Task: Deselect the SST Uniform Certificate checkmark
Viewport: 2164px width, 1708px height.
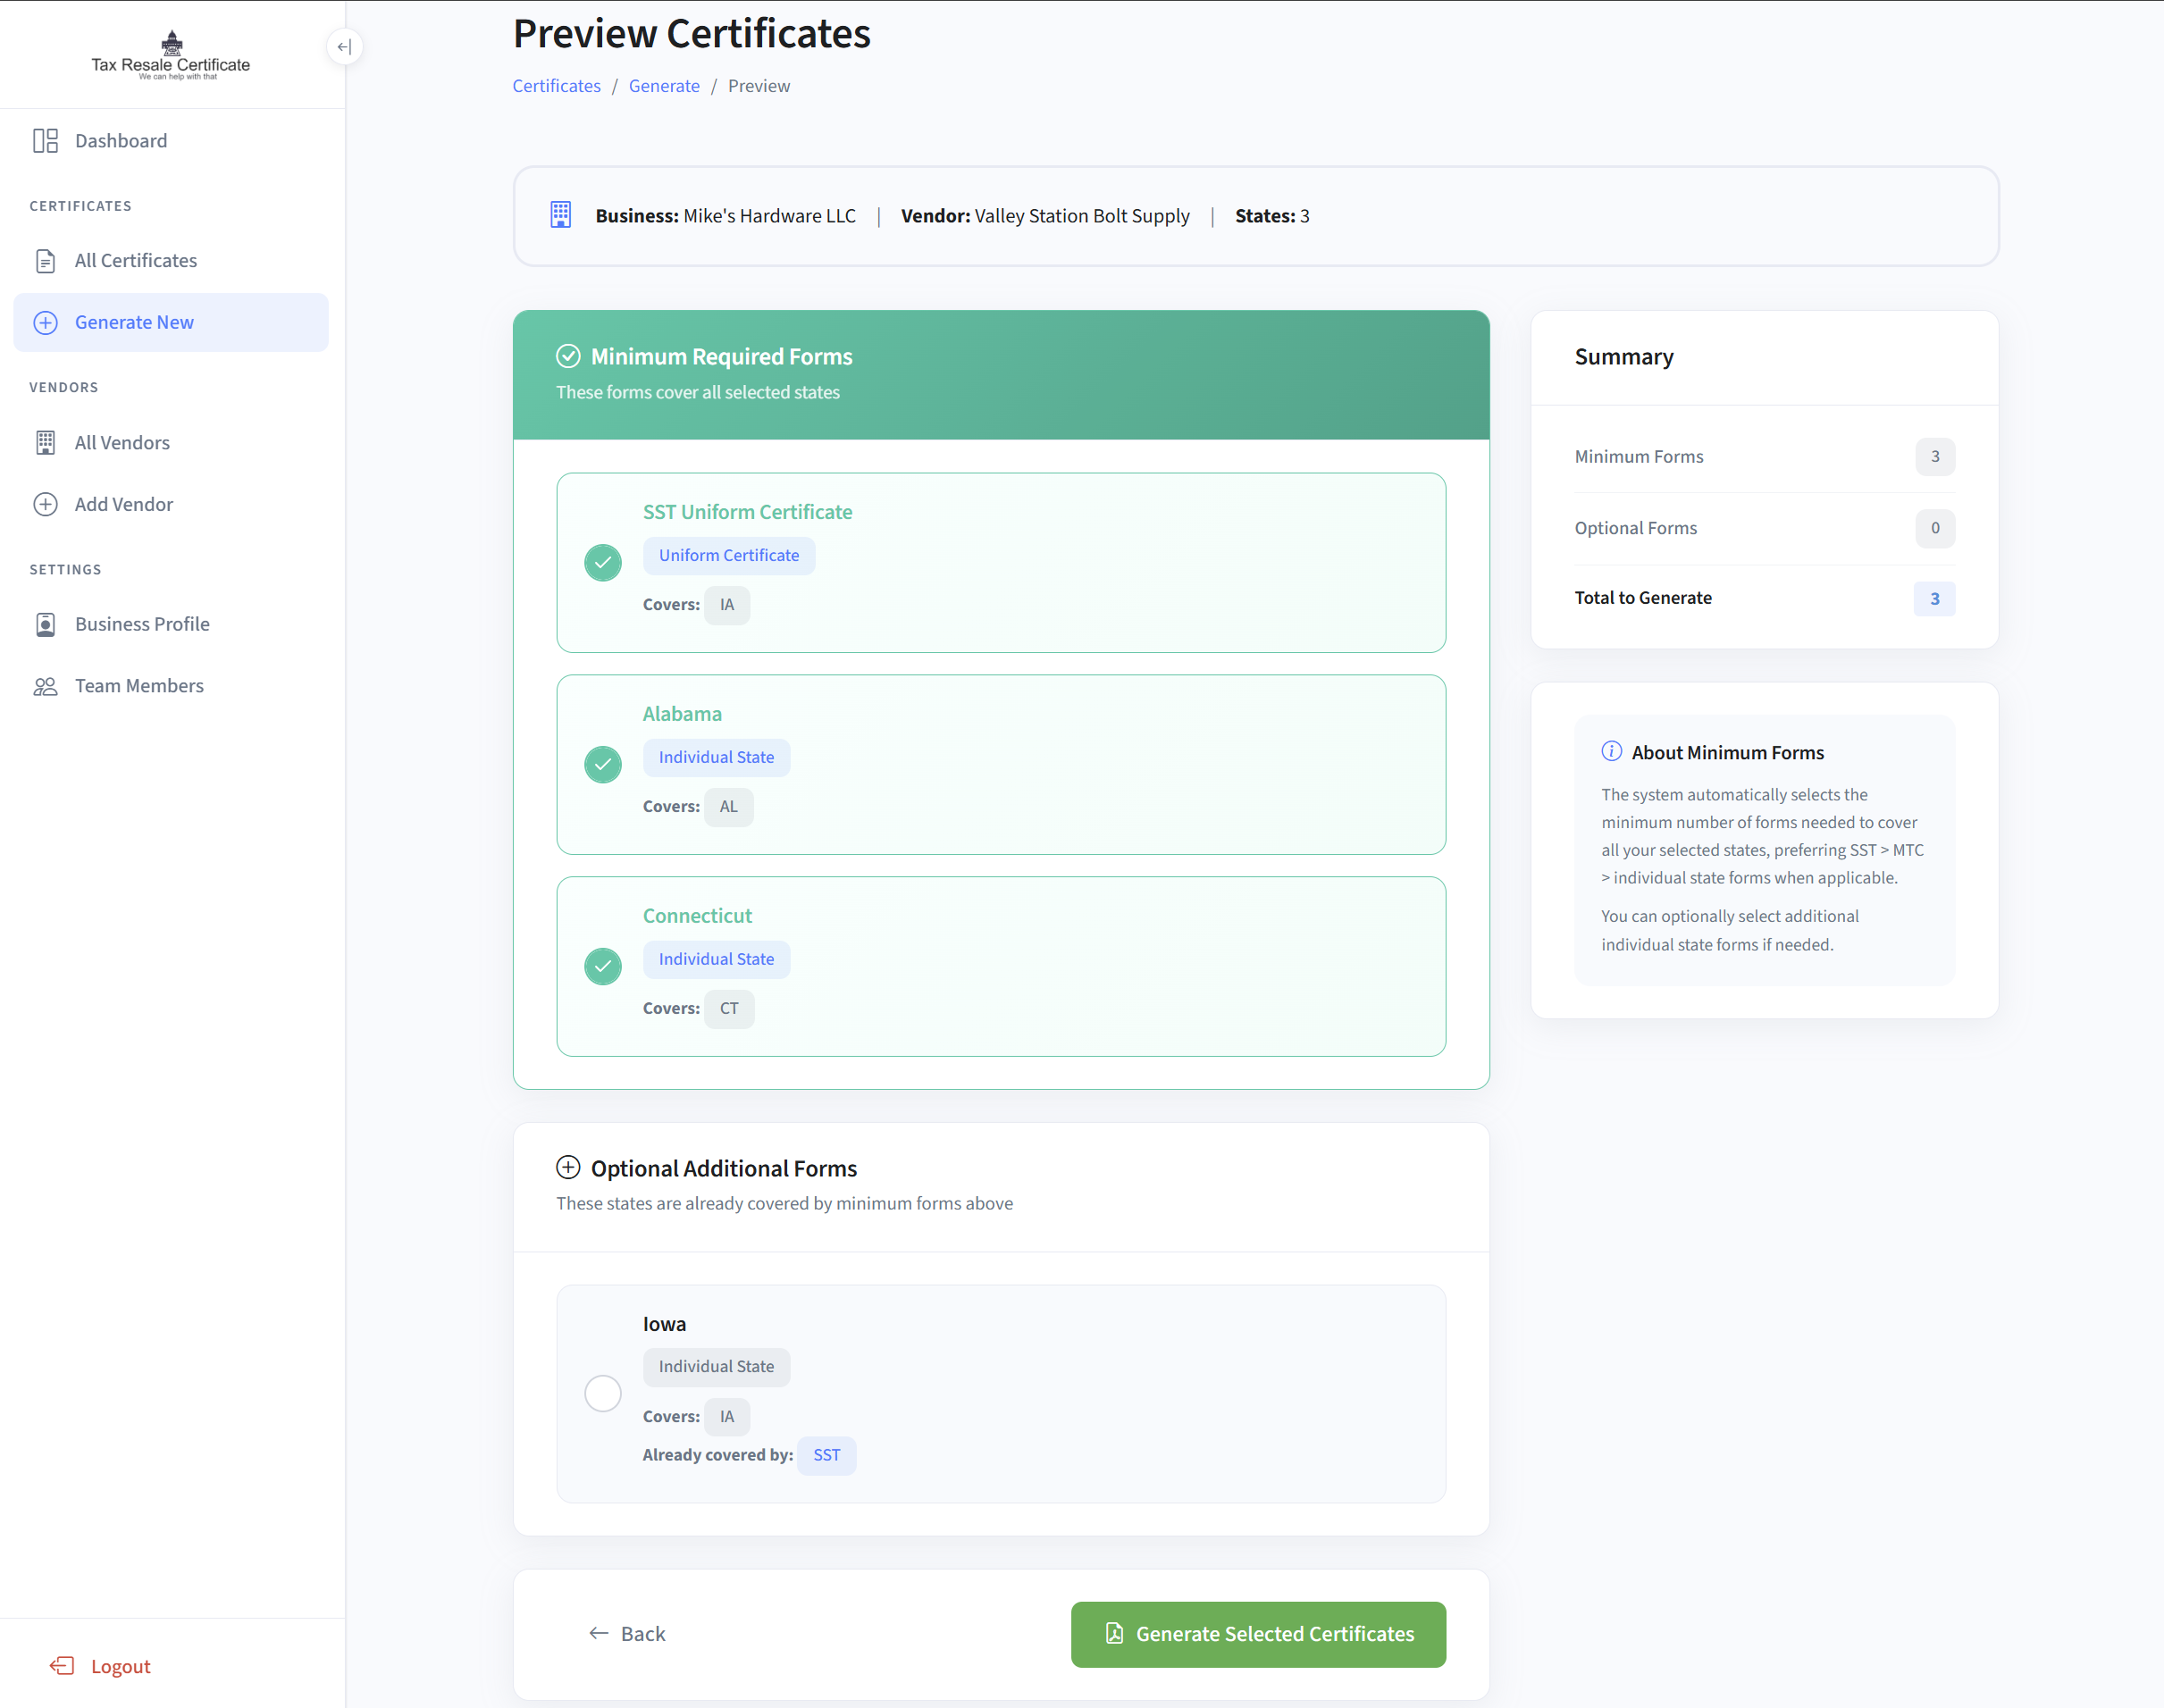Action: (x=602, y=562)
